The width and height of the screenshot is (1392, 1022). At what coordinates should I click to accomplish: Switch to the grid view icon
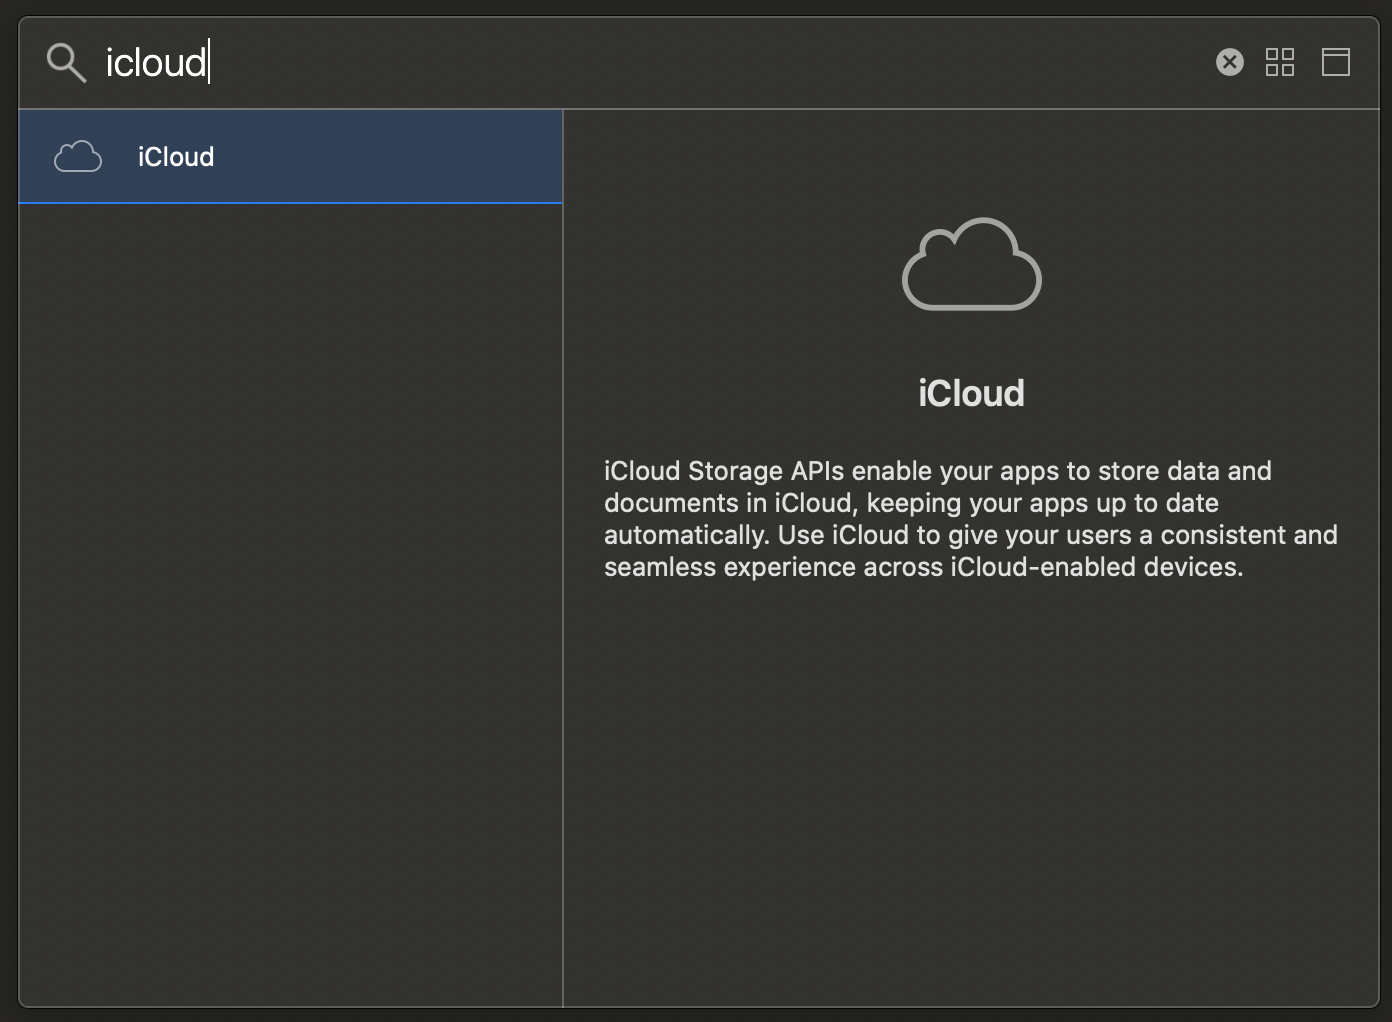point(1280,62)
